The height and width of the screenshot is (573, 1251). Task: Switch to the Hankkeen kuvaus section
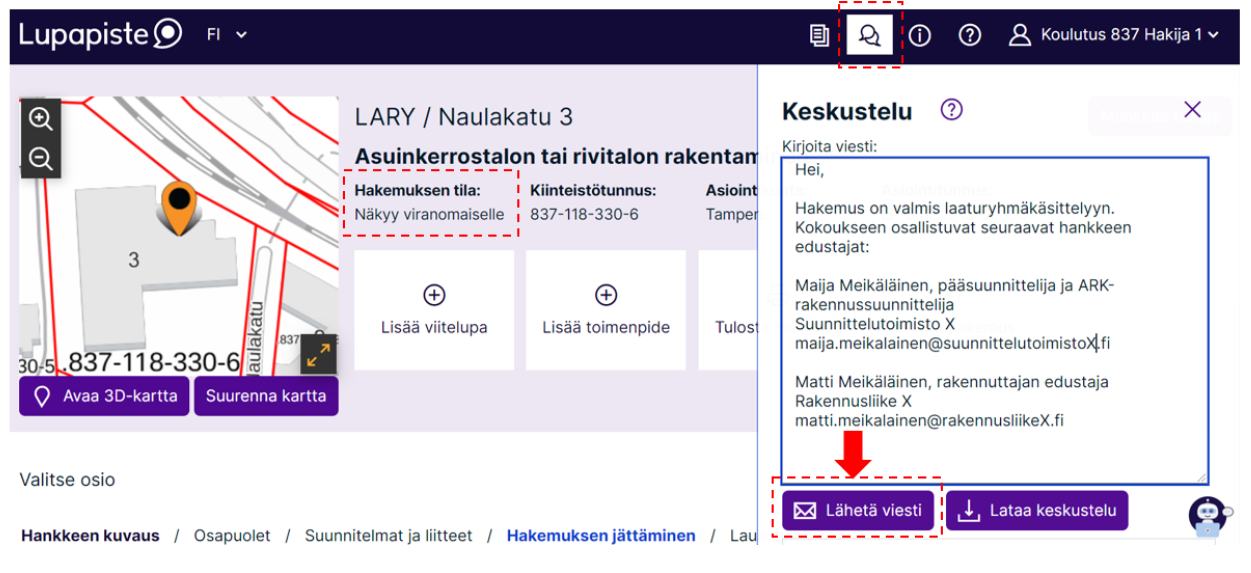tap(90, 536)
